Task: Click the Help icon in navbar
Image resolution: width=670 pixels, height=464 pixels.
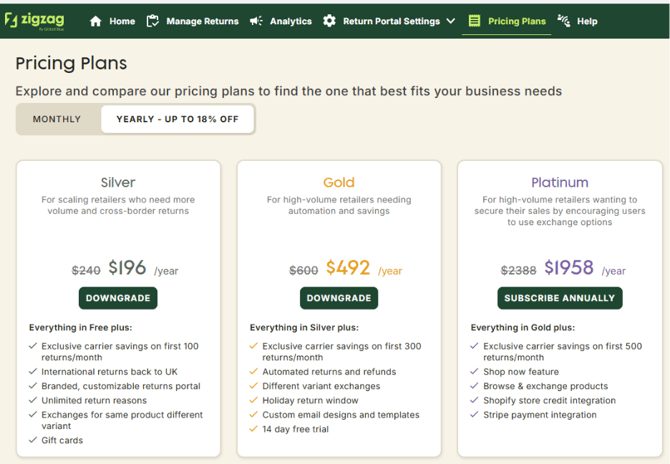Action: point(564,21)
